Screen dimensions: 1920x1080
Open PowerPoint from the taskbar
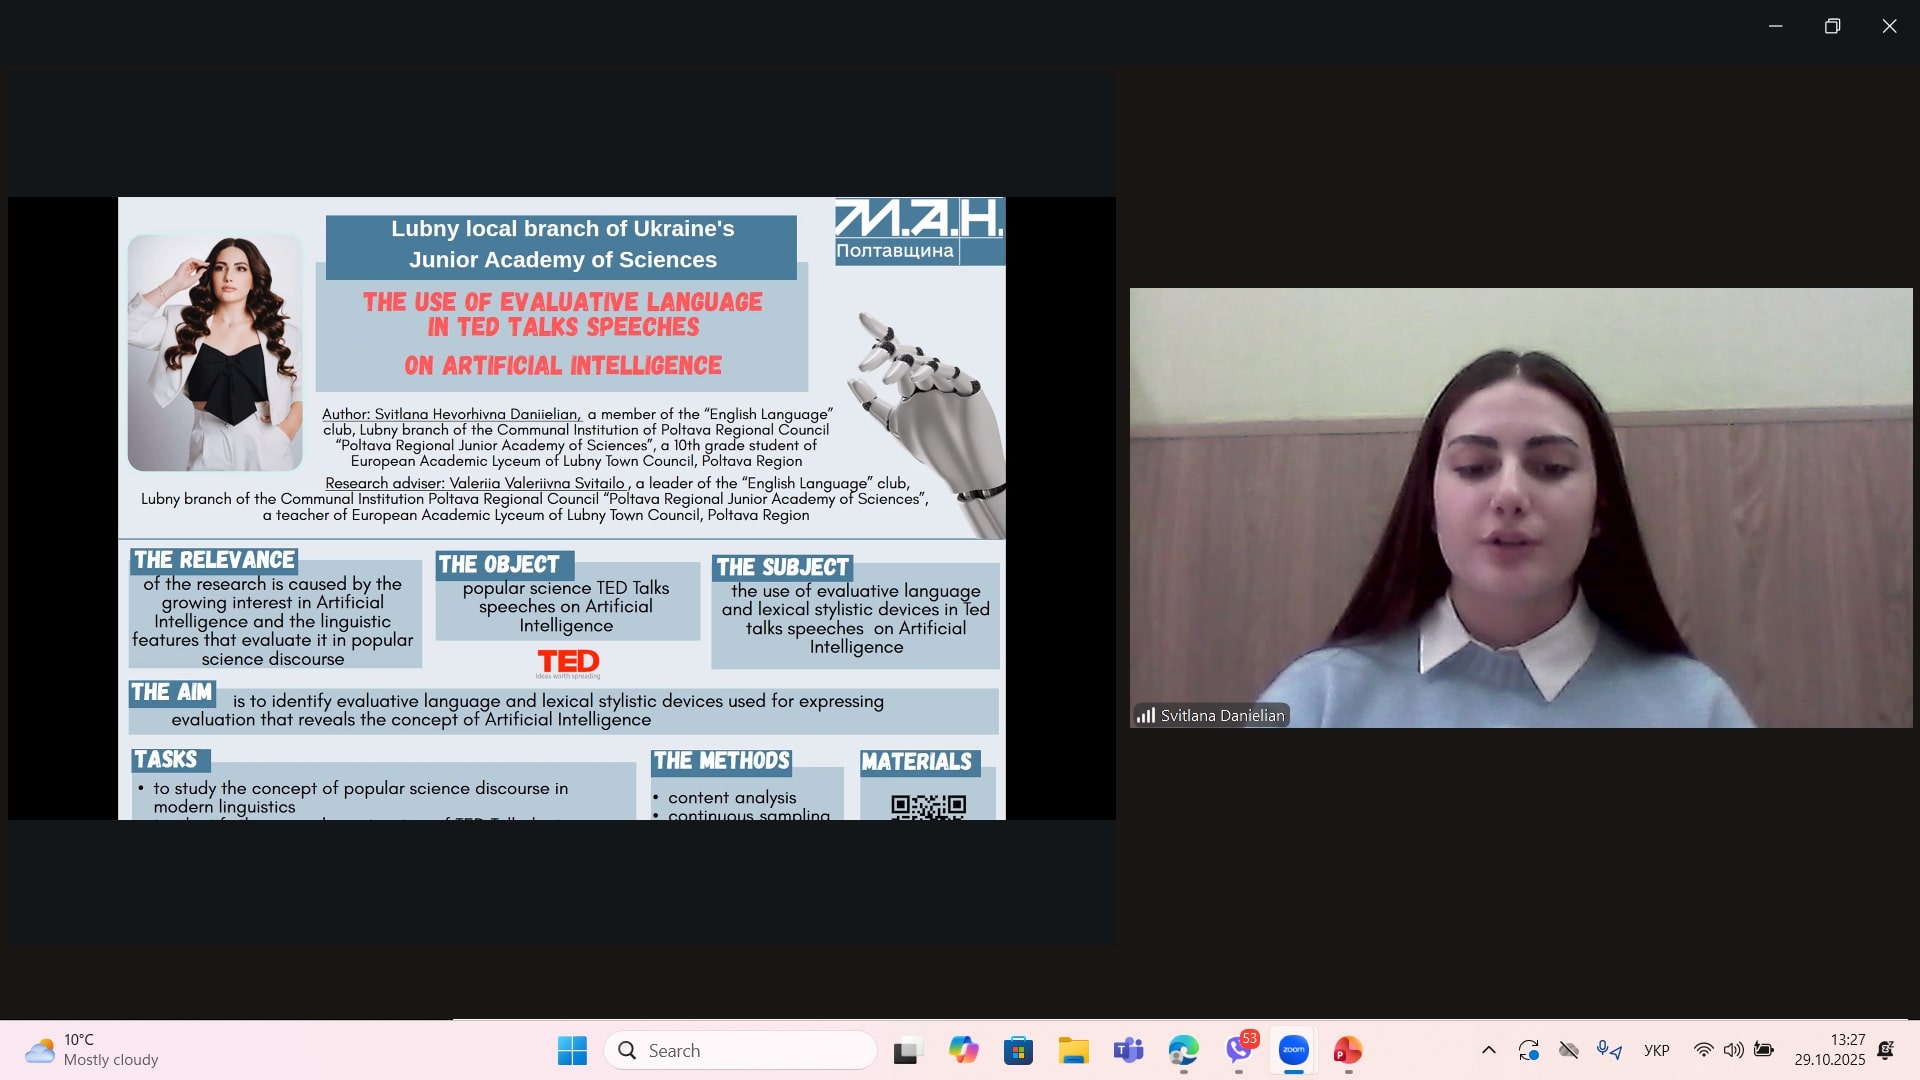tap(1348, 1050)
